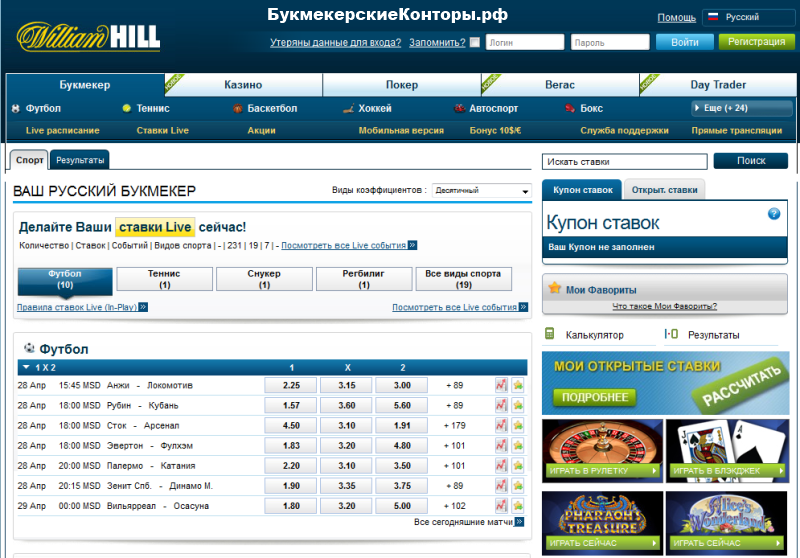Open statistics icon for Сток - Арсенал
The height and width of the screenshot is (558, 800).
pyautogui.click(x=501, y=425)
